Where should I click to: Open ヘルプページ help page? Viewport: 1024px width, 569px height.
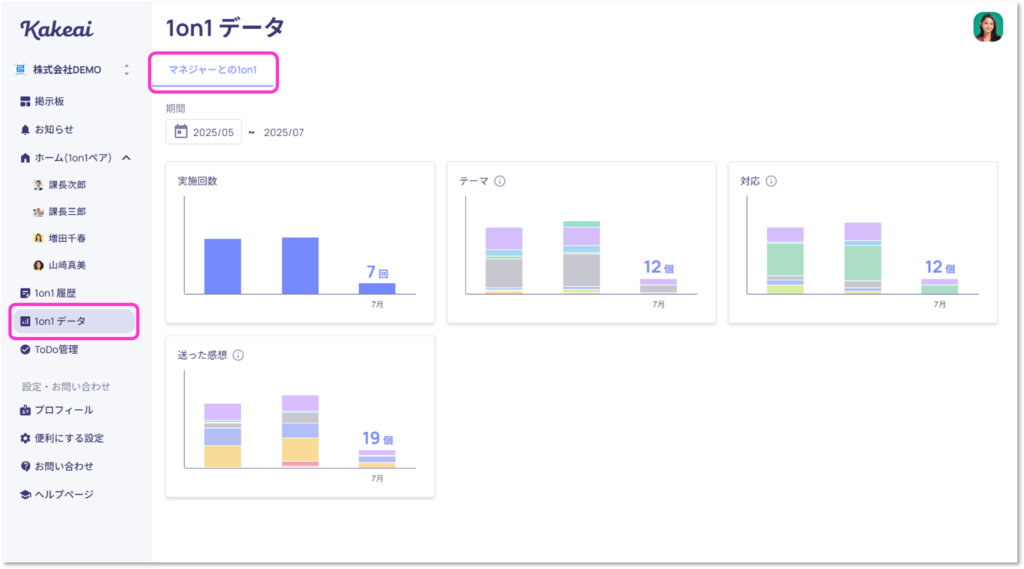click(63, 494)
